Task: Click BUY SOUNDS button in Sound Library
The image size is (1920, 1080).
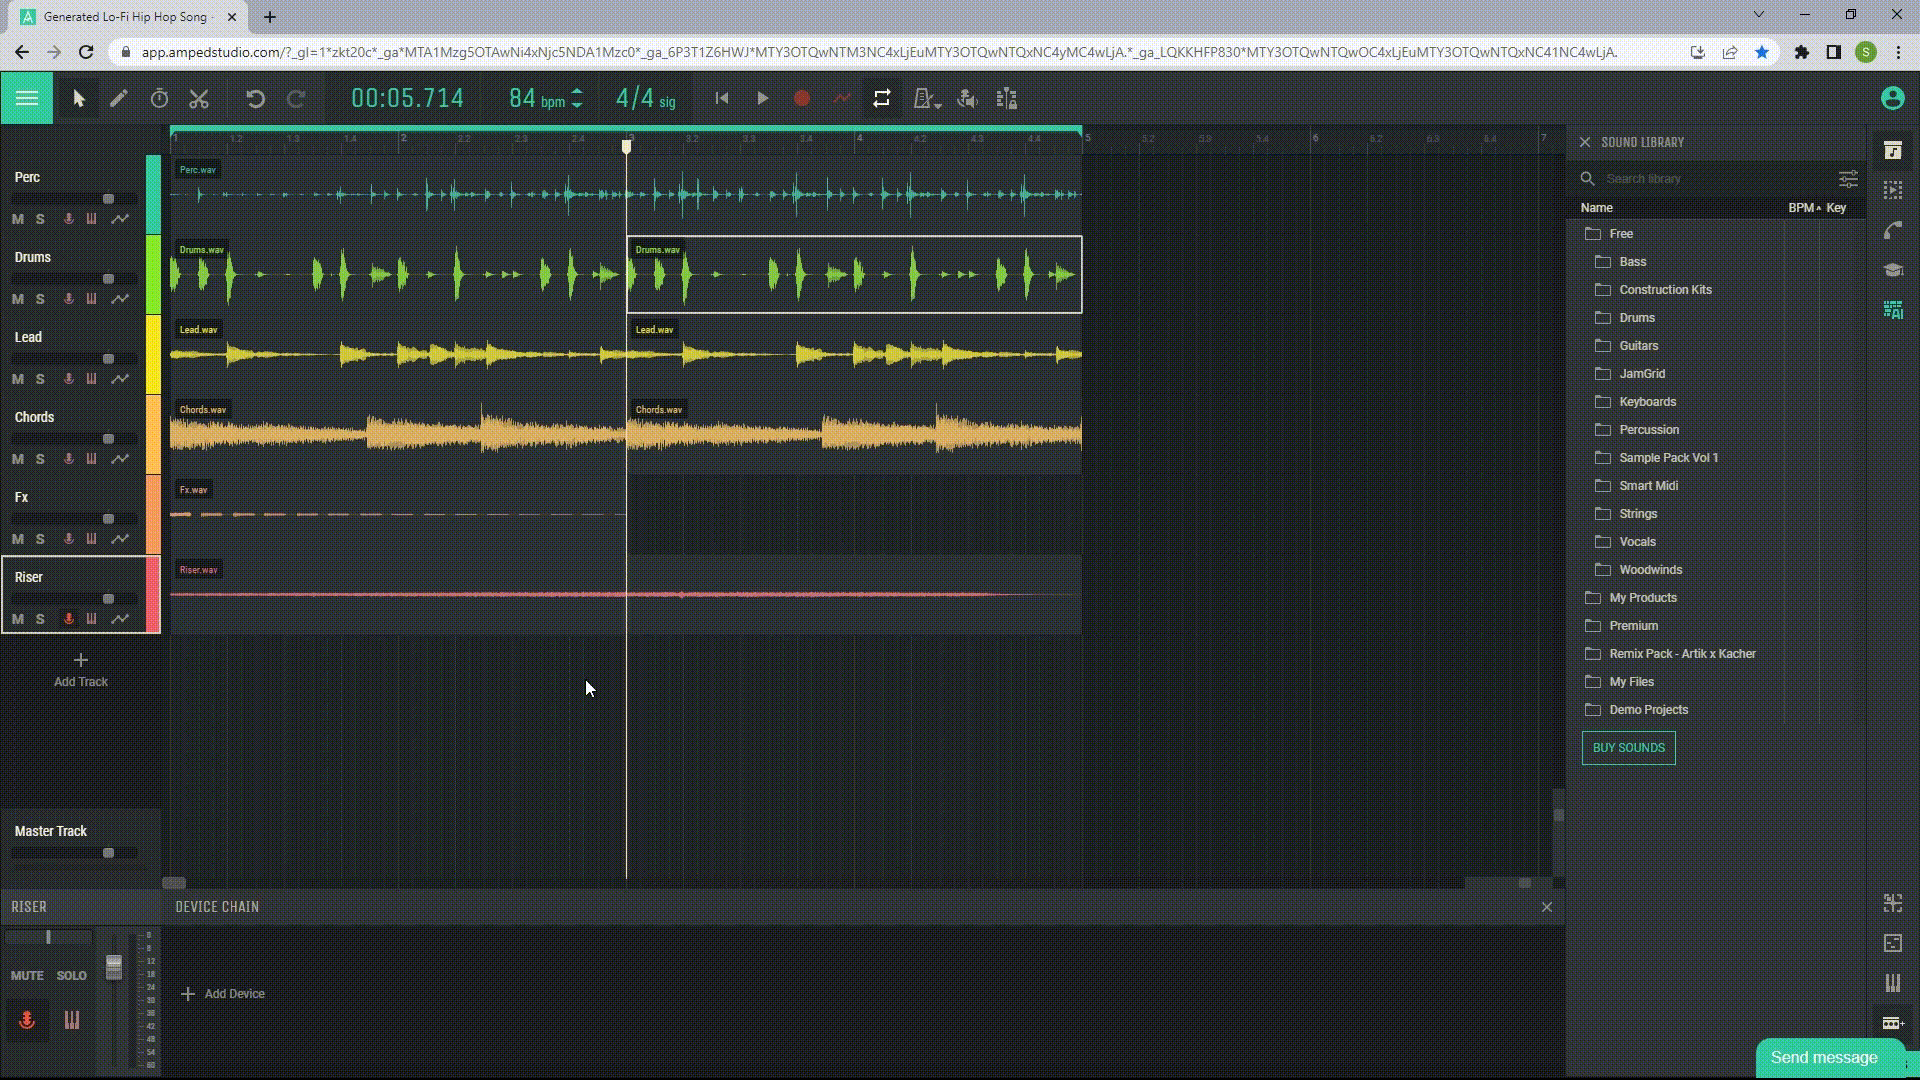Action: (x=1629, y=748)
